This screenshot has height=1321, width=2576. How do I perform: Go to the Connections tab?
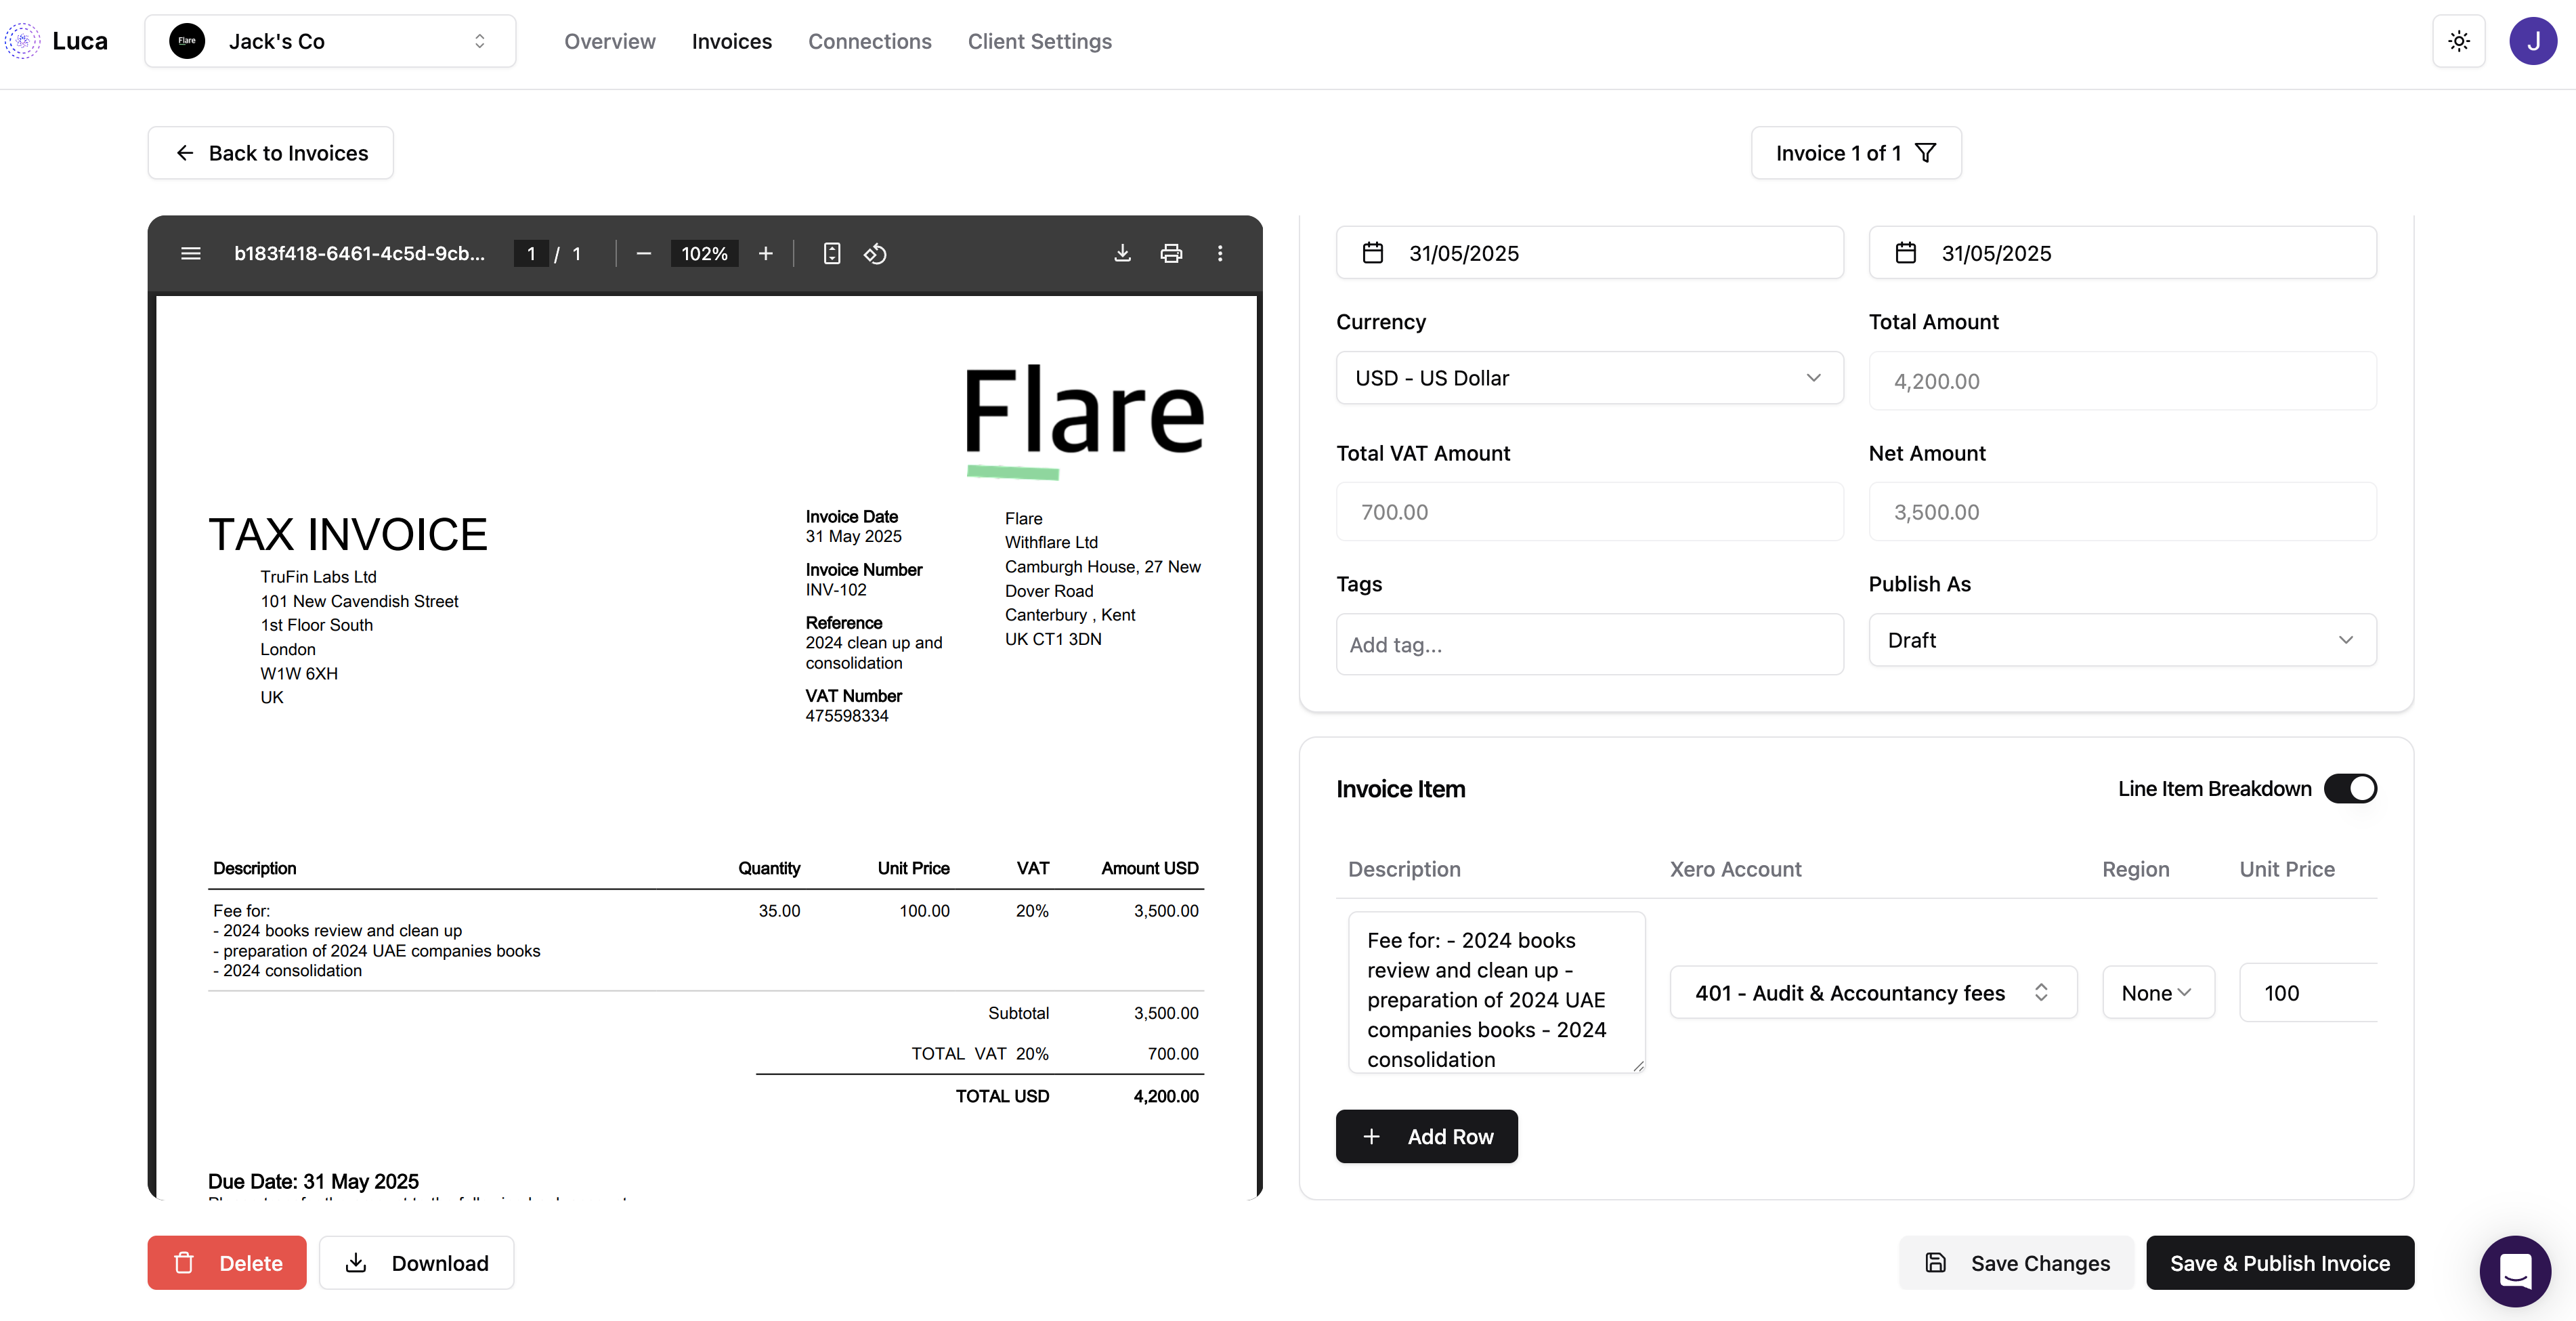(x=869, y=41)
